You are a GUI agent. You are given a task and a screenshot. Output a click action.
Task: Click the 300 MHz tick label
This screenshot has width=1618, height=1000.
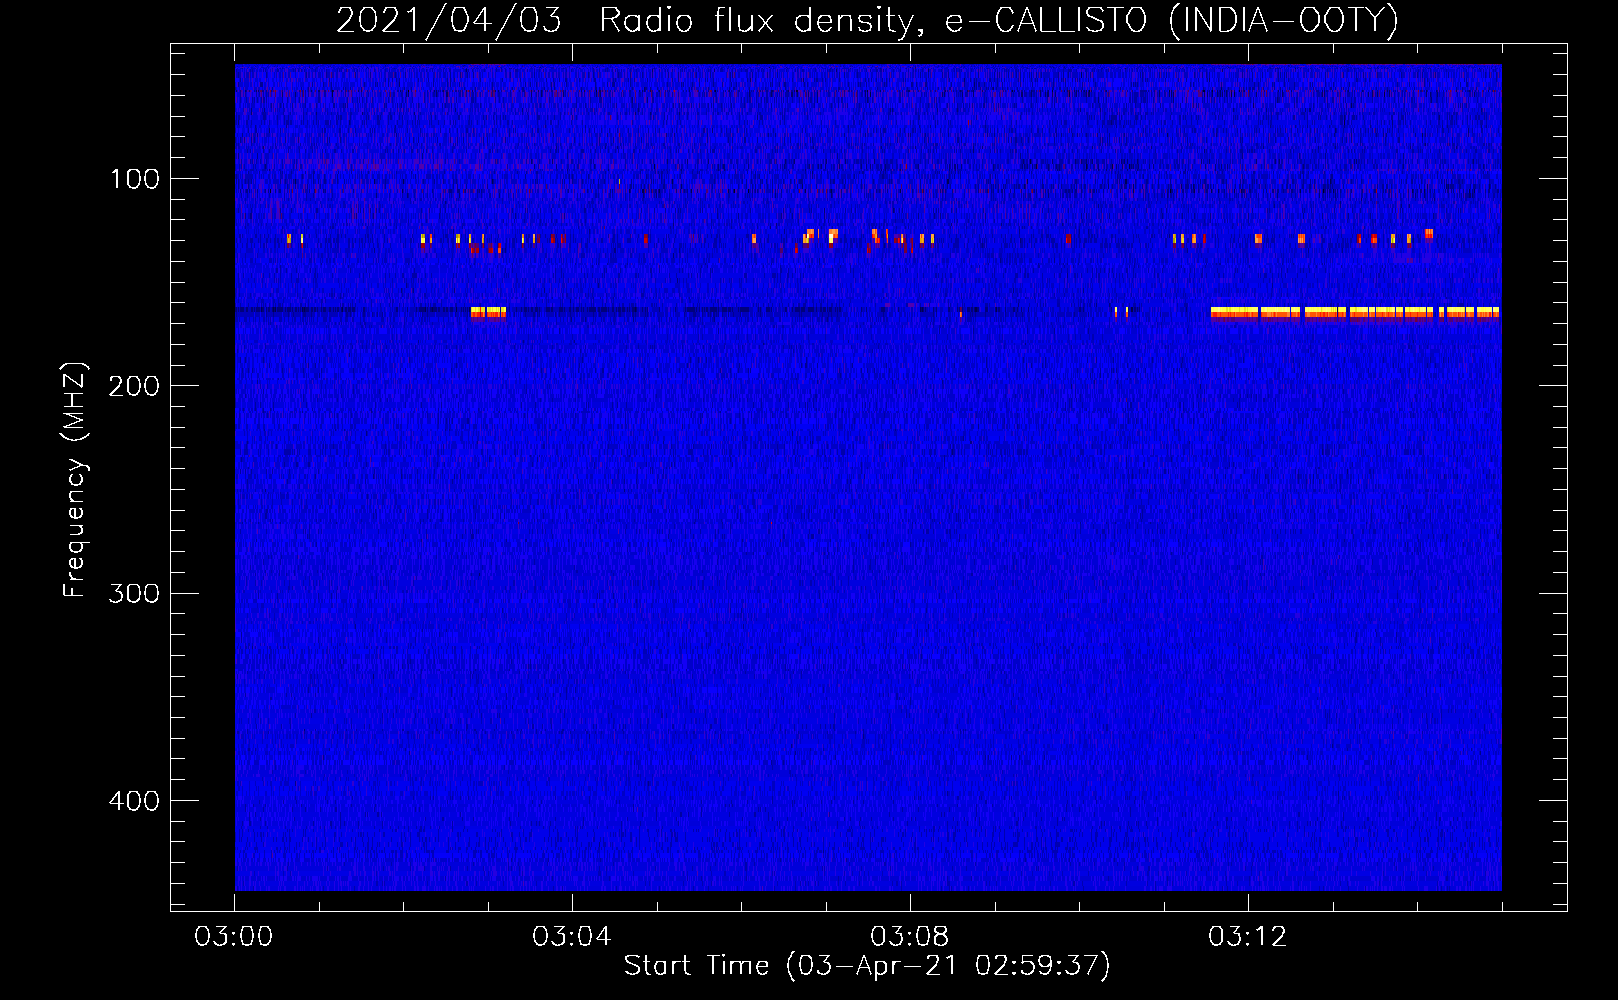click(x=134, y=593)
